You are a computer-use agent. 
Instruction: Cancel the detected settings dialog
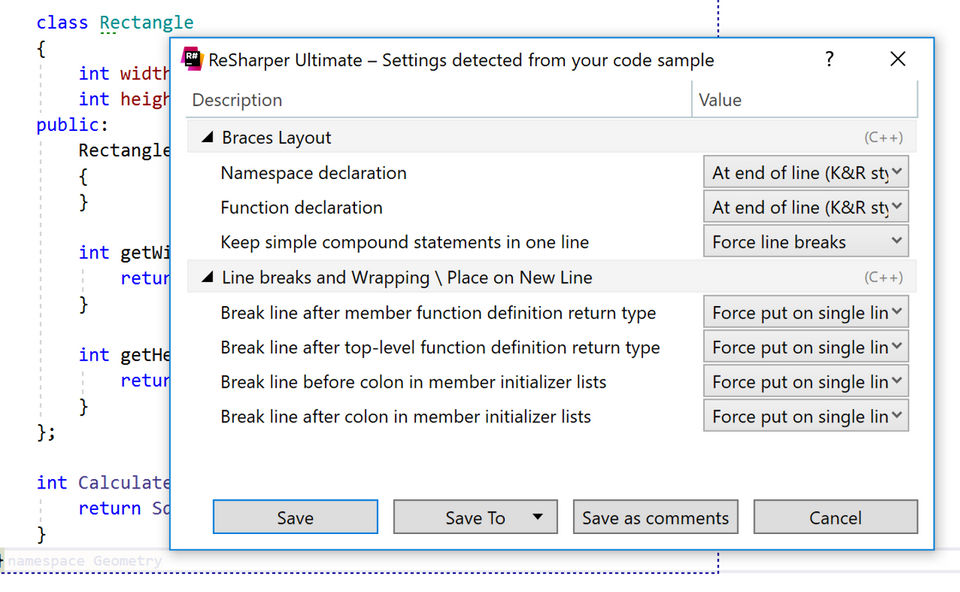[835, 517]
